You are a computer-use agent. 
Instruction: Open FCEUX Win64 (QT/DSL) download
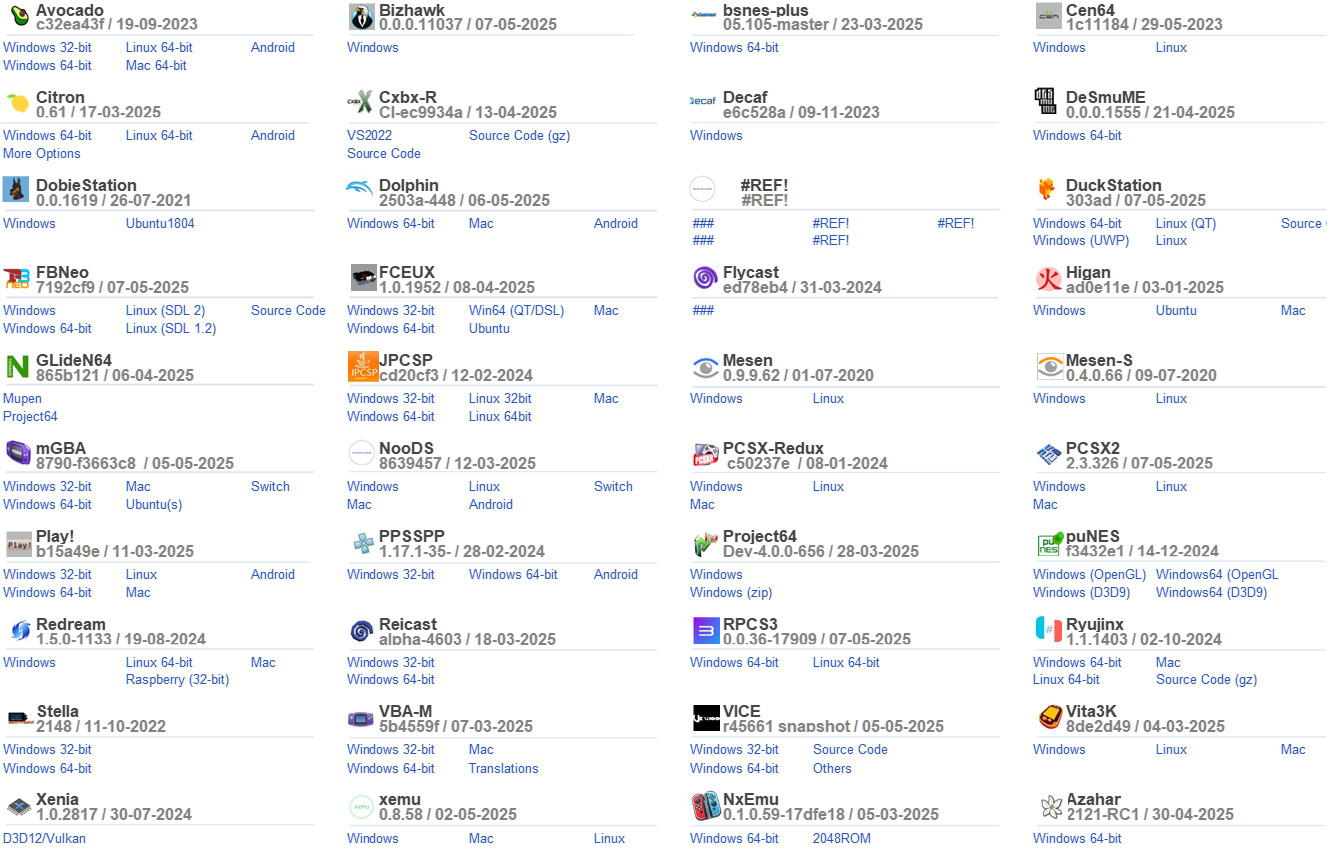(x=516, y=310)
